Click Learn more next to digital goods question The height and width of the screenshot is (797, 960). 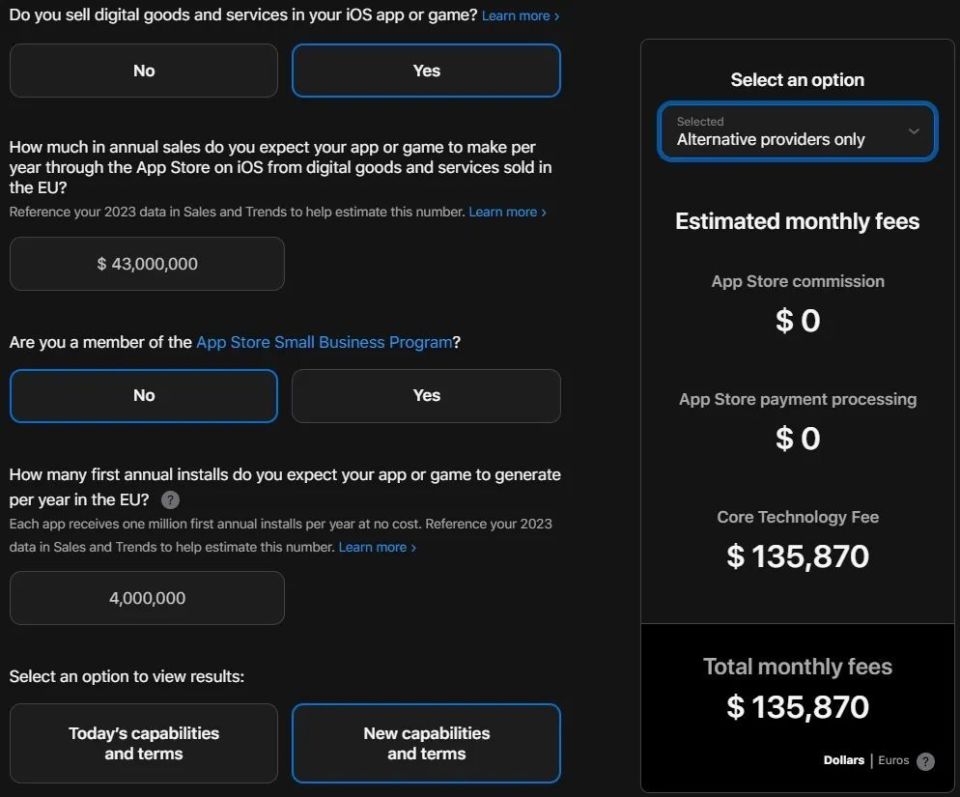[520, 17]
